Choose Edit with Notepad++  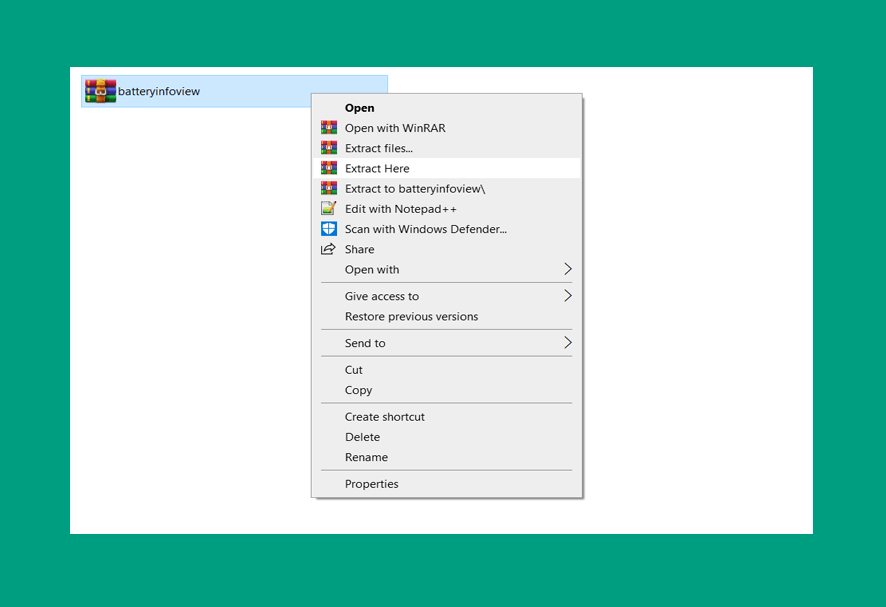point(446,209)
